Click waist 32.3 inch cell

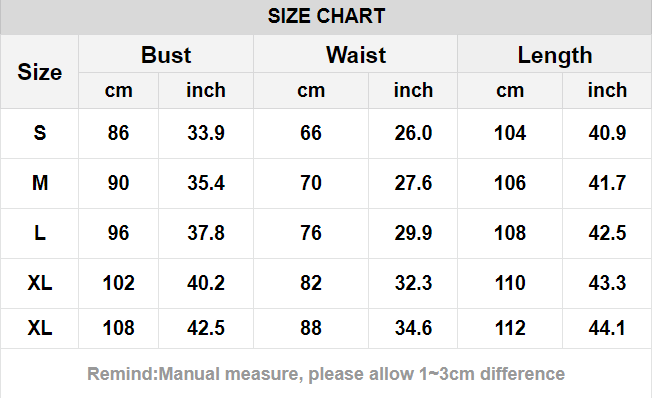coord(413,283)
